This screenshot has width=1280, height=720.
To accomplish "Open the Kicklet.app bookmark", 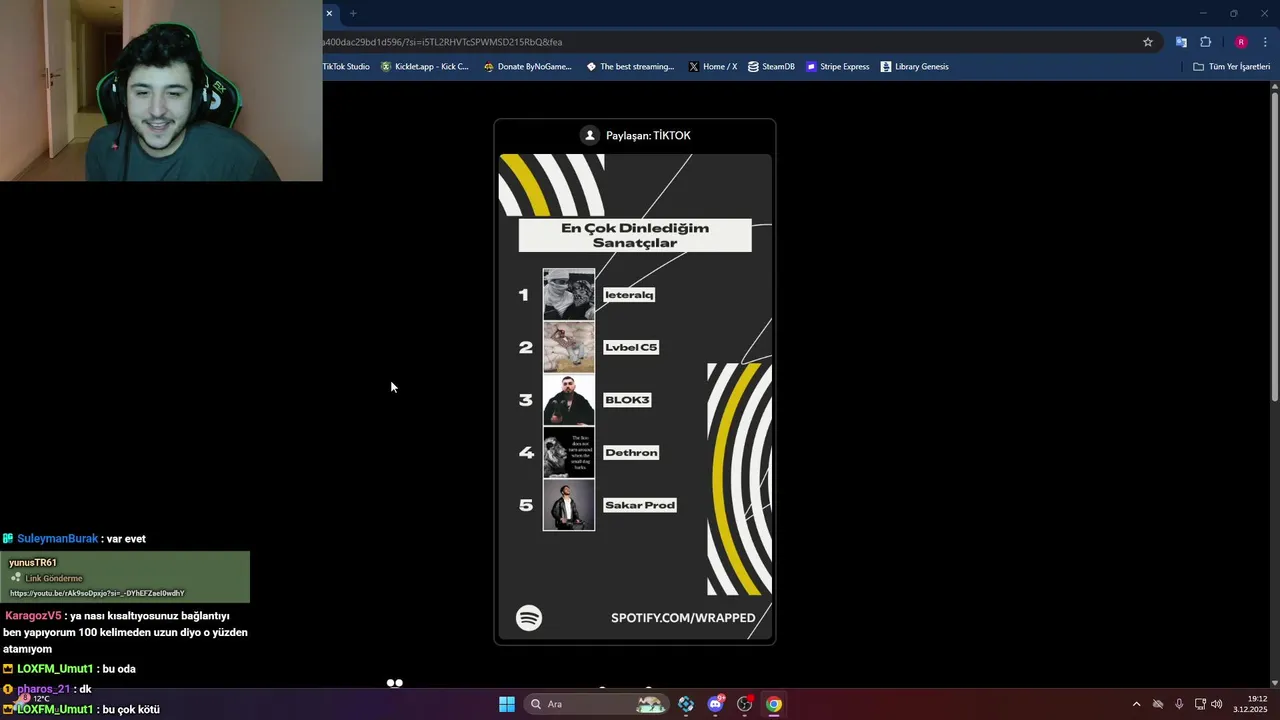I will coord(425,67).
